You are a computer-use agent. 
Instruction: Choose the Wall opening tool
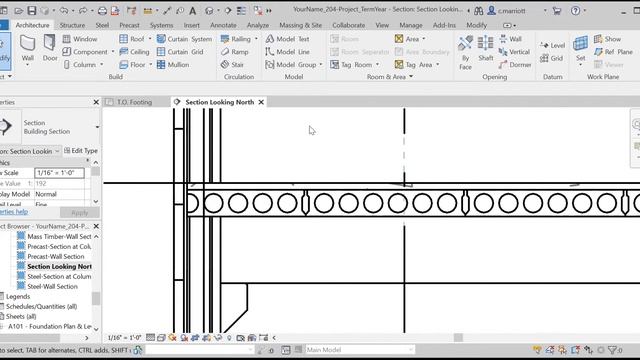coord(511,39)
